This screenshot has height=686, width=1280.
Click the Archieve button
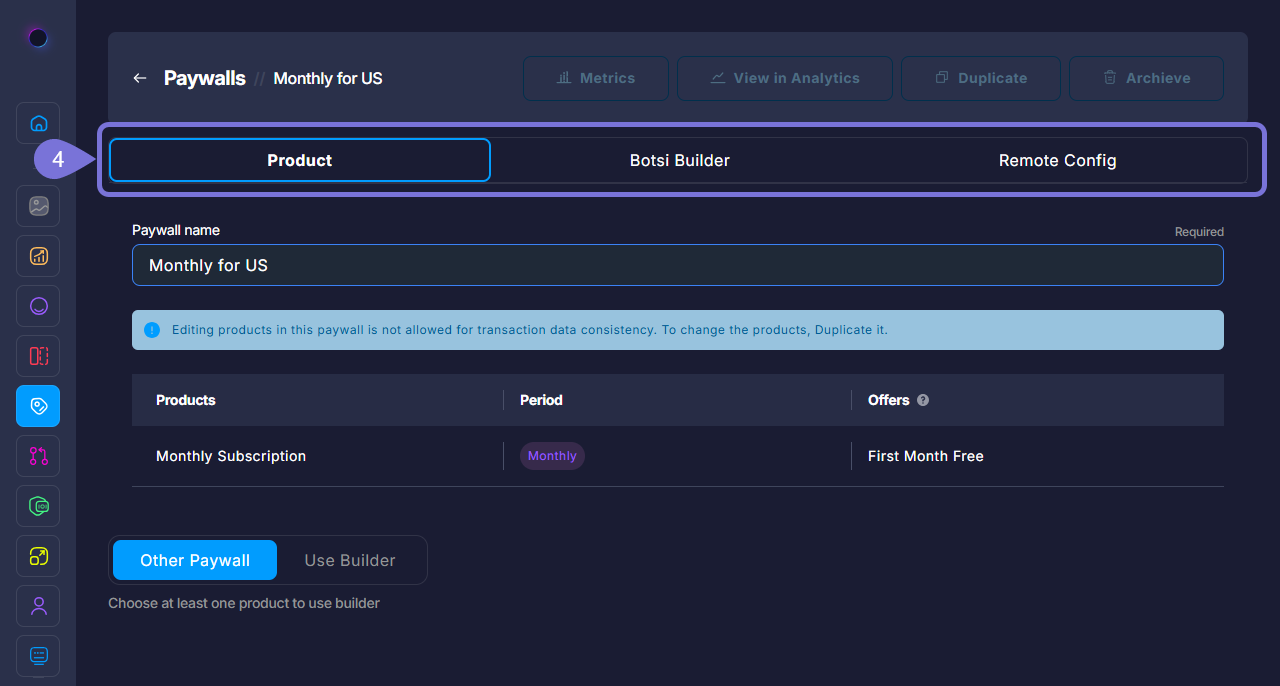pyautogui.click(x=1146, y=78)
